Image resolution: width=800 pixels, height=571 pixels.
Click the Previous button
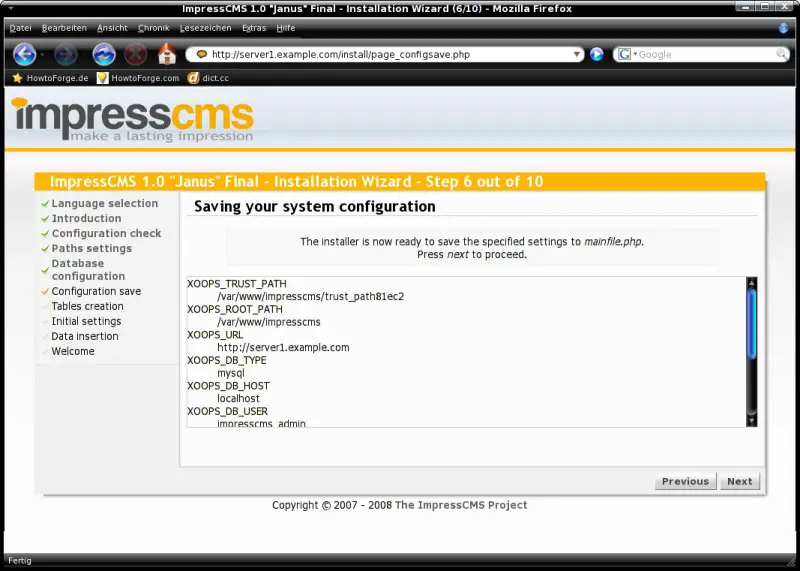click(x=685, y=481)
